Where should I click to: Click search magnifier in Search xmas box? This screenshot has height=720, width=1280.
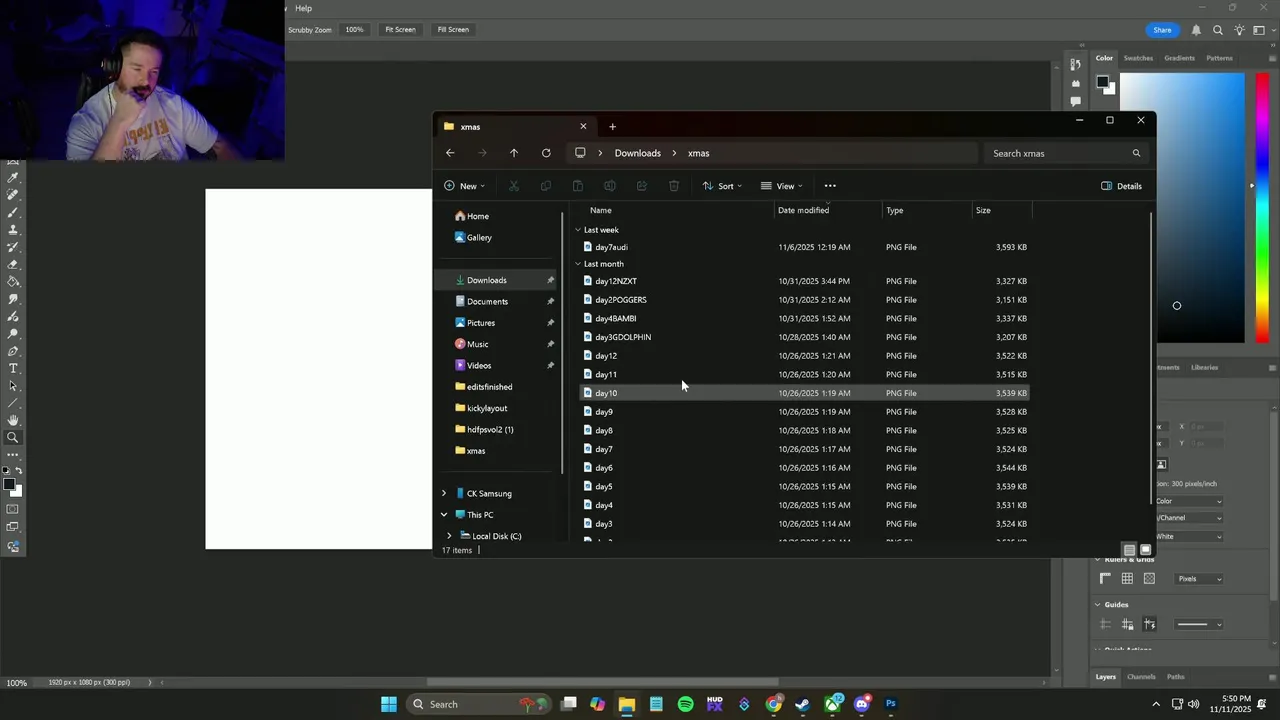pos(1136,153)
